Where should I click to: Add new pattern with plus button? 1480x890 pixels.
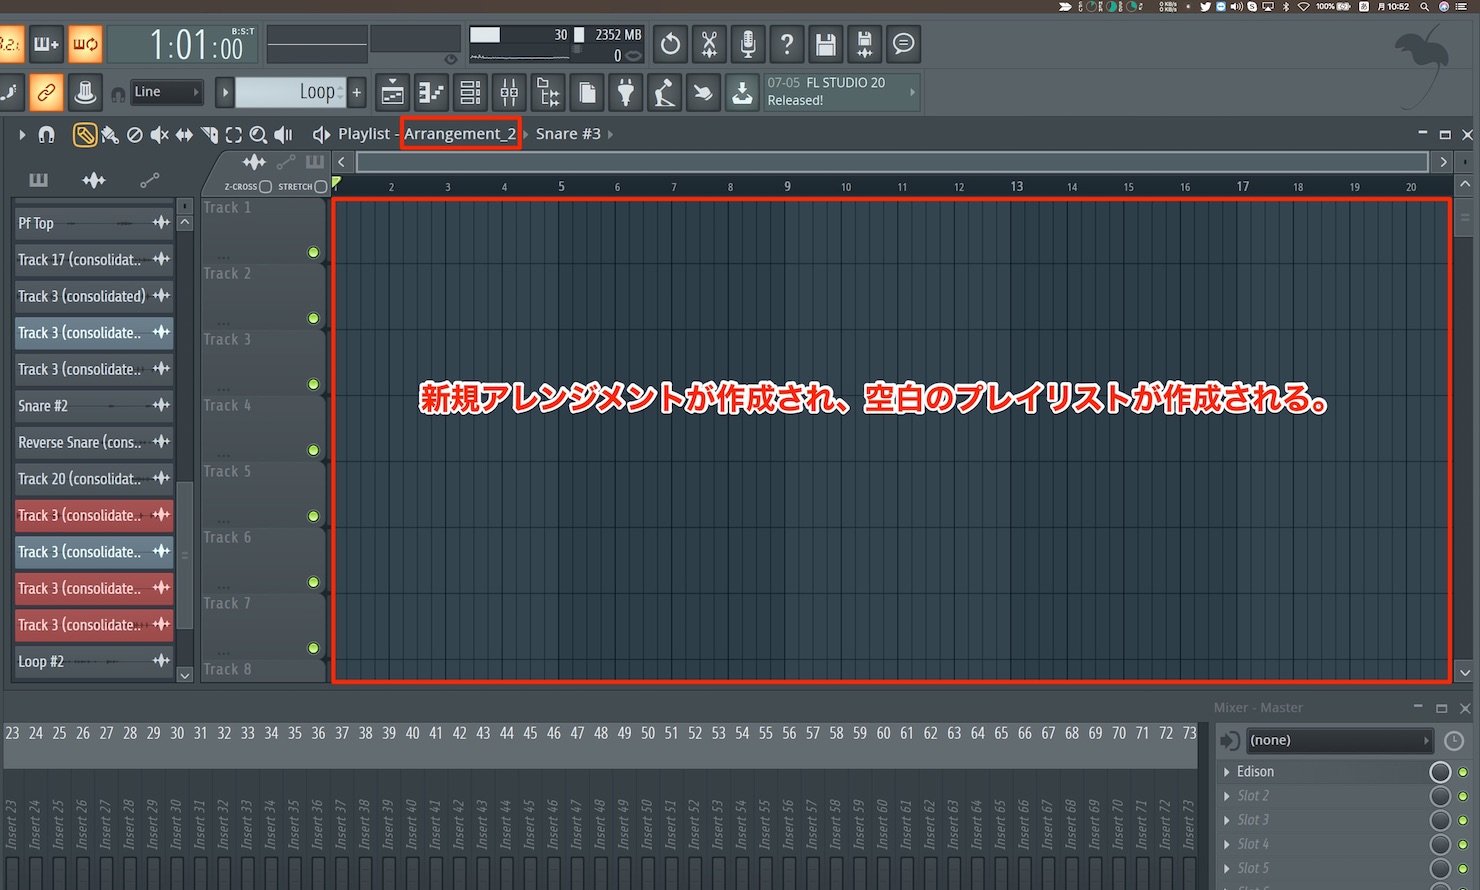pos(357,92)
